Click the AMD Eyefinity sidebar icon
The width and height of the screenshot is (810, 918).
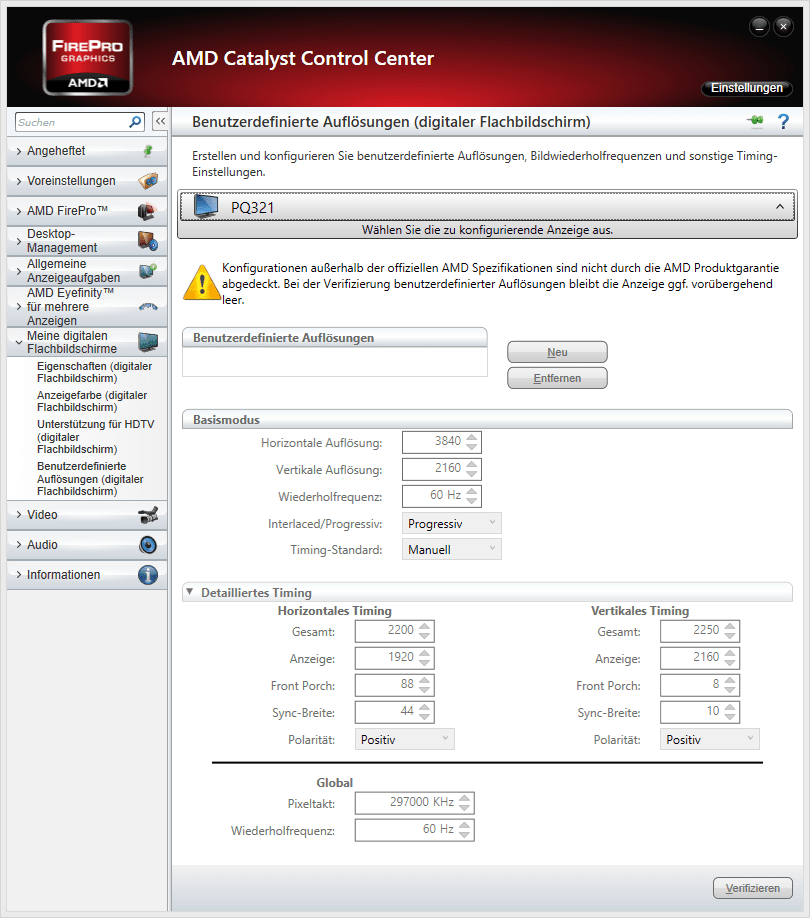point(148,307)
